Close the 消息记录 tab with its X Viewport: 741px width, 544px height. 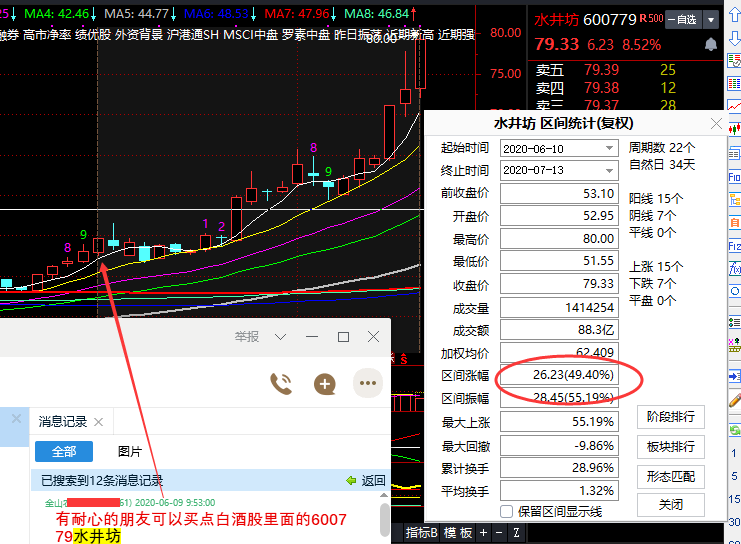point(98,422)
